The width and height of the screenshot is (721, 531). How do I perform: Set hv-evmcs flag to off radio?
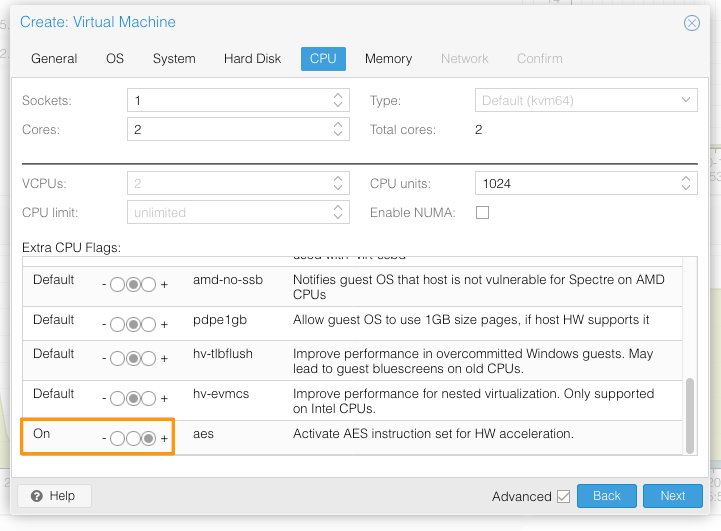[x=117, y=399]
